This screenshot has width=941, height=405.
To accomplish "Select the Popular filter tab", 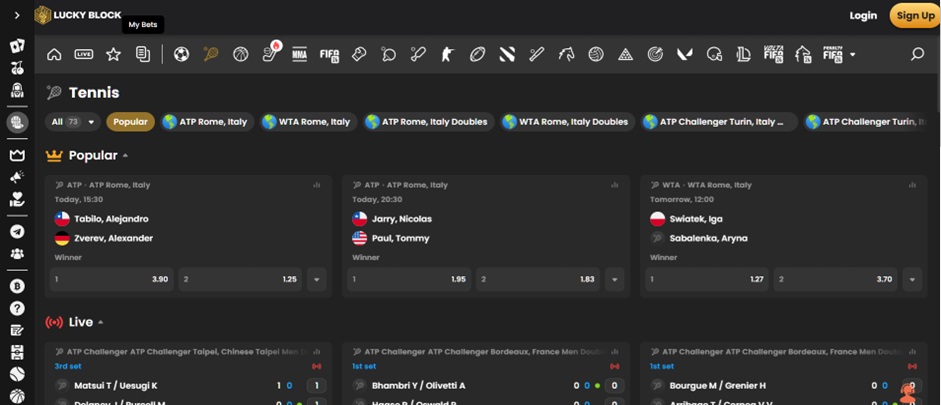I will (130, 122).
